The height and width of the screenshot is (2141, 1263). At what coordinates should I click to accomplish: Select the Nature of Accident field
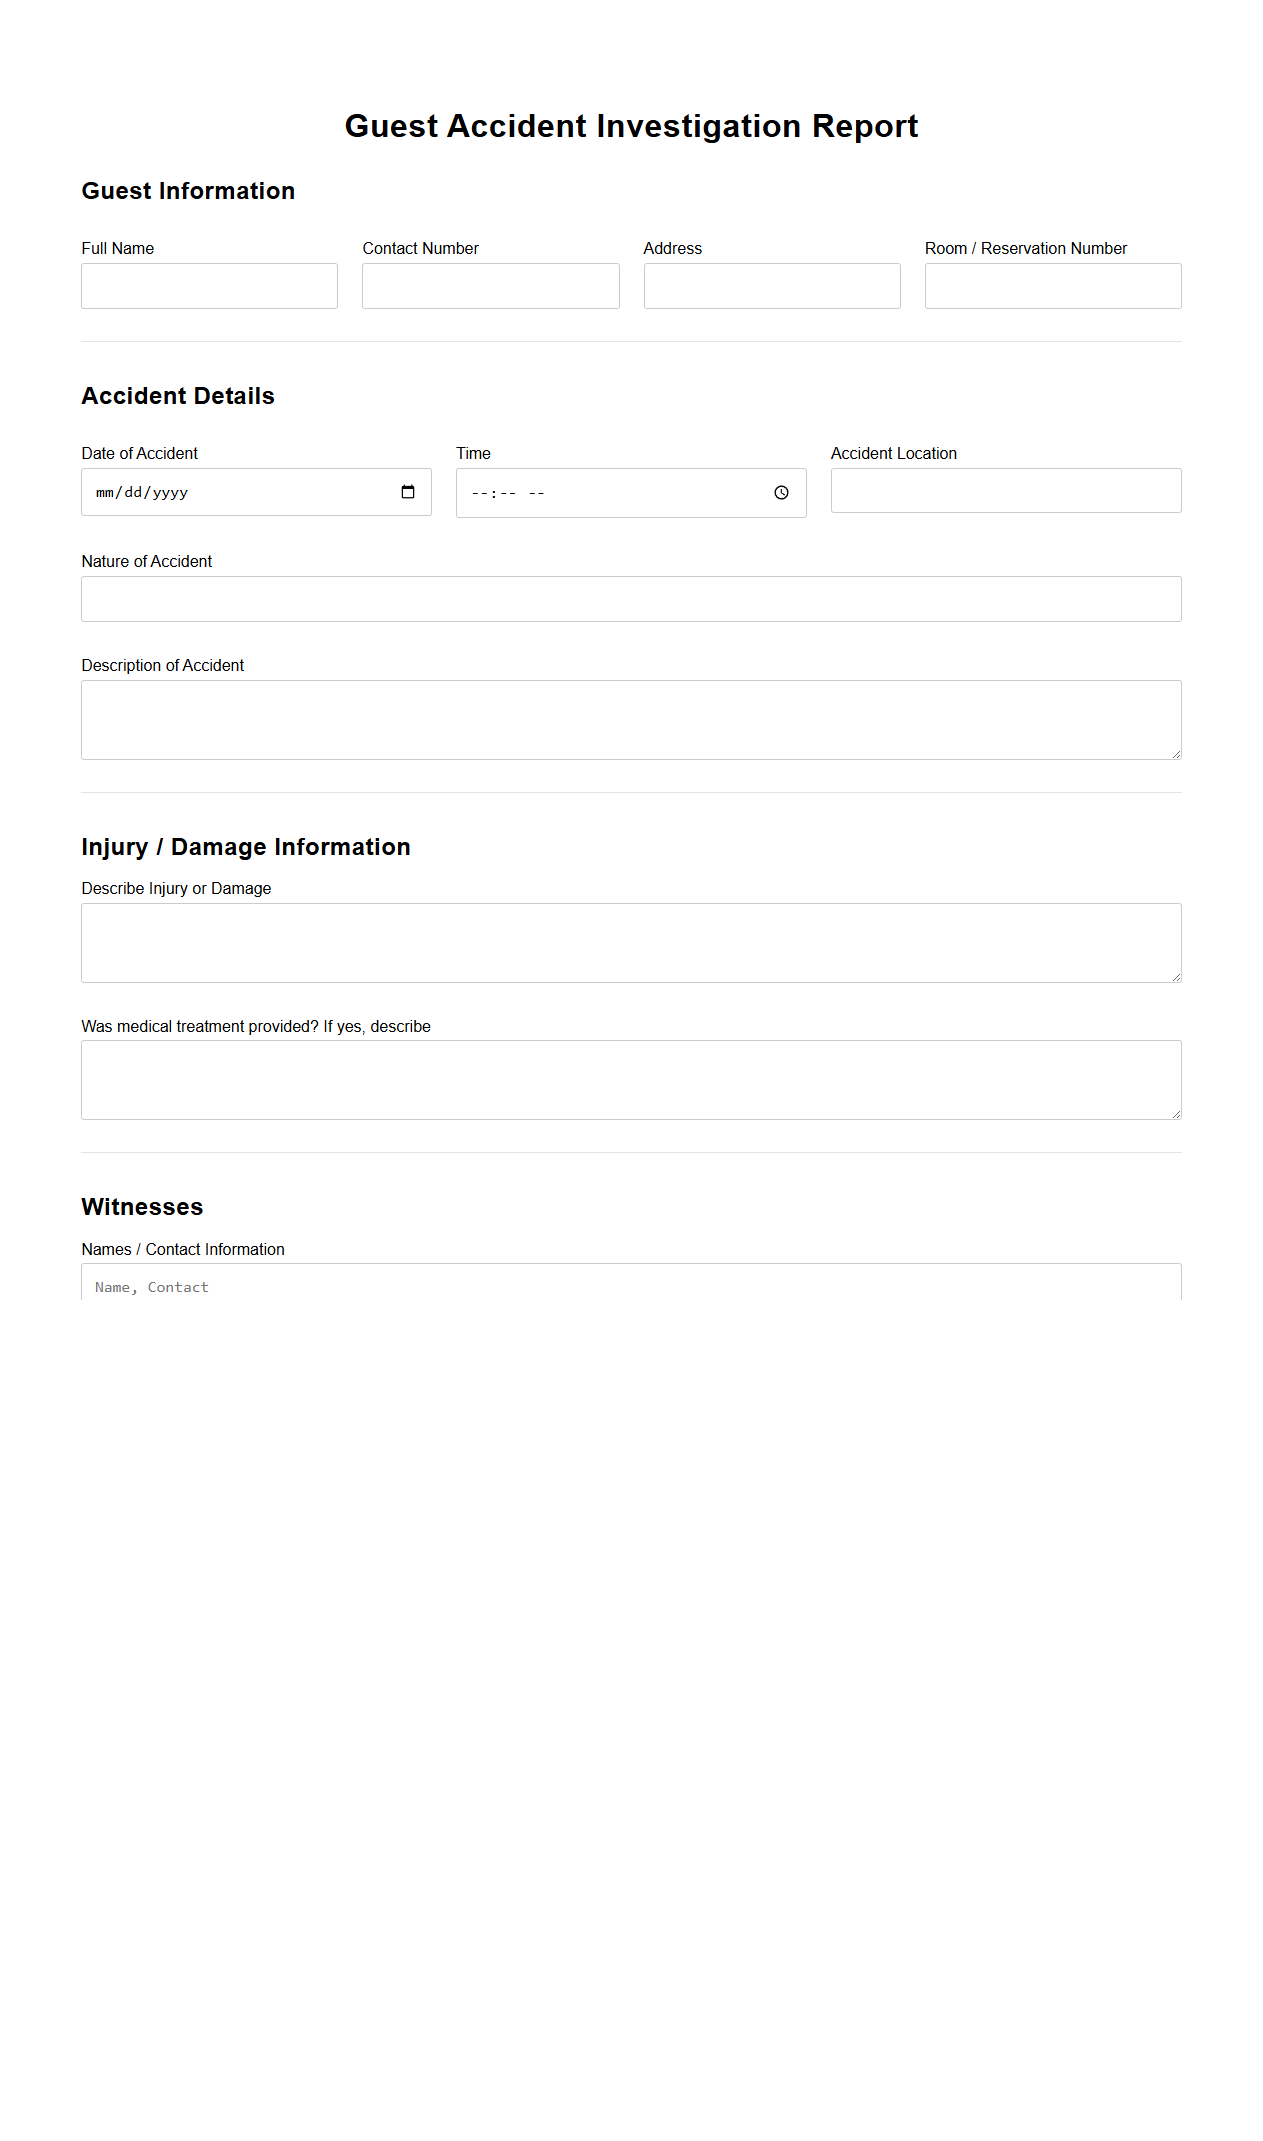(x=631, y=598)
